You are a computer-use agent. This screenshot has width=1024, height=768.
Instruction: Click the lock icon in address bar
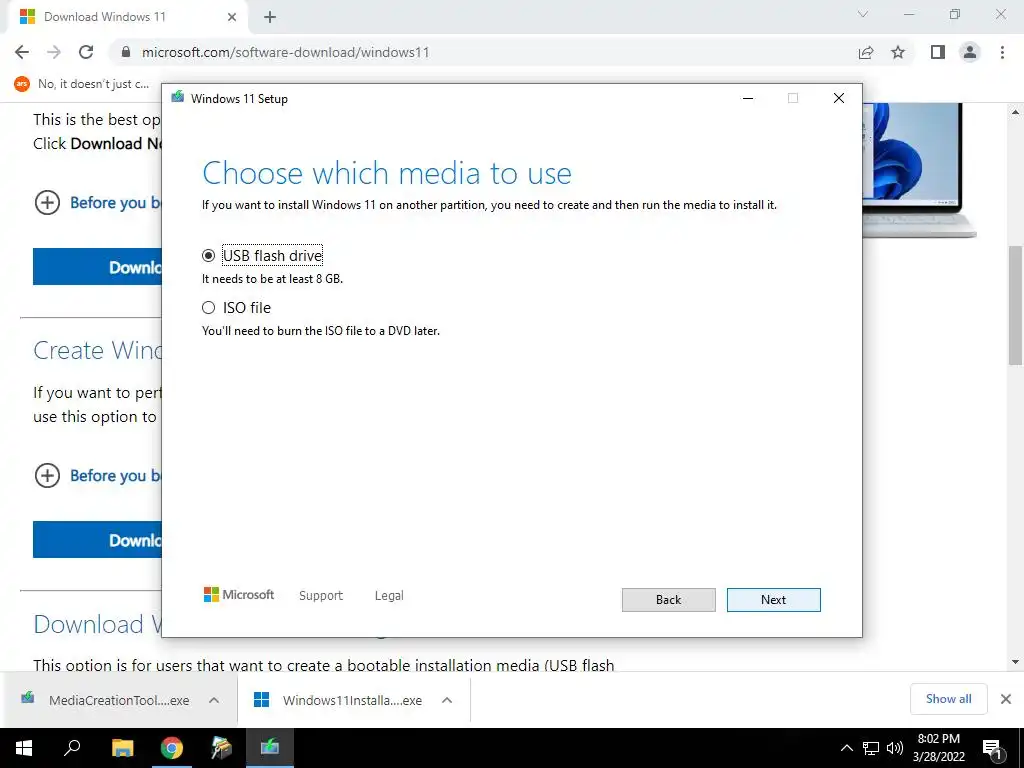pos(126,52)
